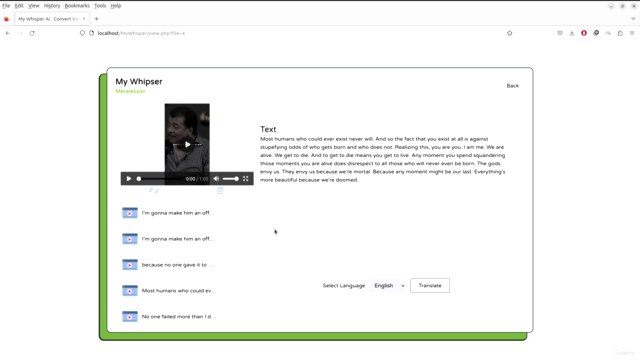Image resolution: width=640 pixels, height=360 pixels.
Task: Mute the video audio
Action: 216,179
